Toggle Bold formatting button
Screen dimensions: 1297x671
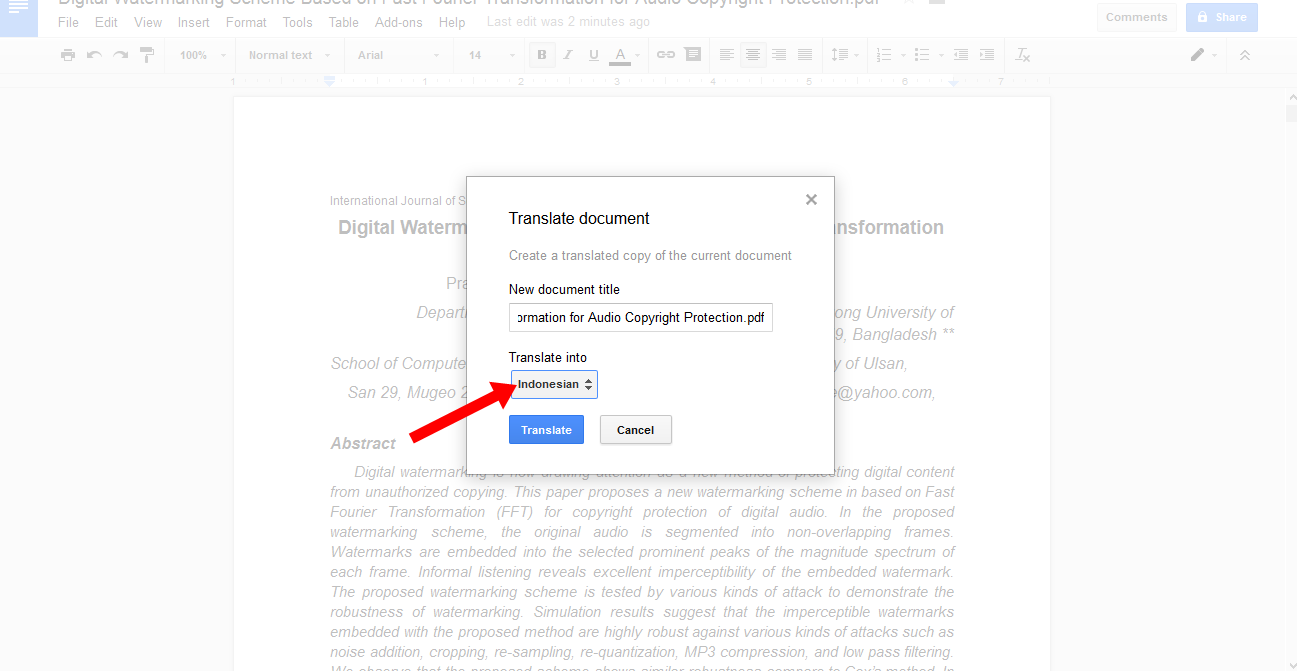click(x=542, y=55)
